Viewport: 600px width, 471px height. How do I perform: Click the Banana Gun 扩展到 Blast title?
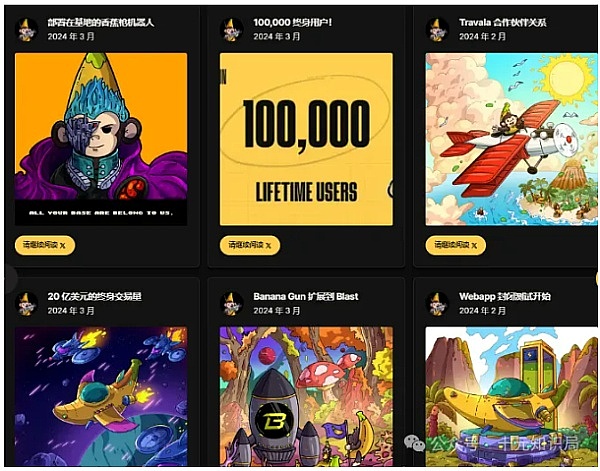306,297
